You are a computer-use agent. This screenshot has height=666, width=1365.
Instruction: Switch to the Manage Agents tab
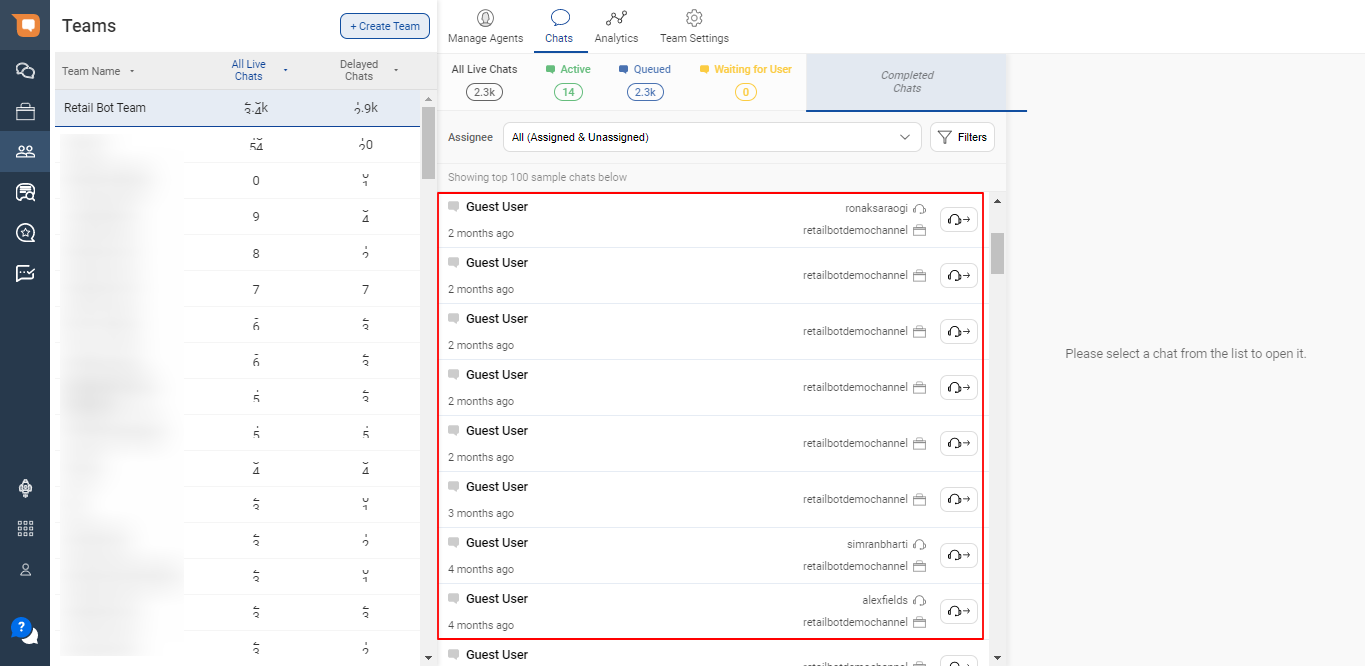click(485, 27)
